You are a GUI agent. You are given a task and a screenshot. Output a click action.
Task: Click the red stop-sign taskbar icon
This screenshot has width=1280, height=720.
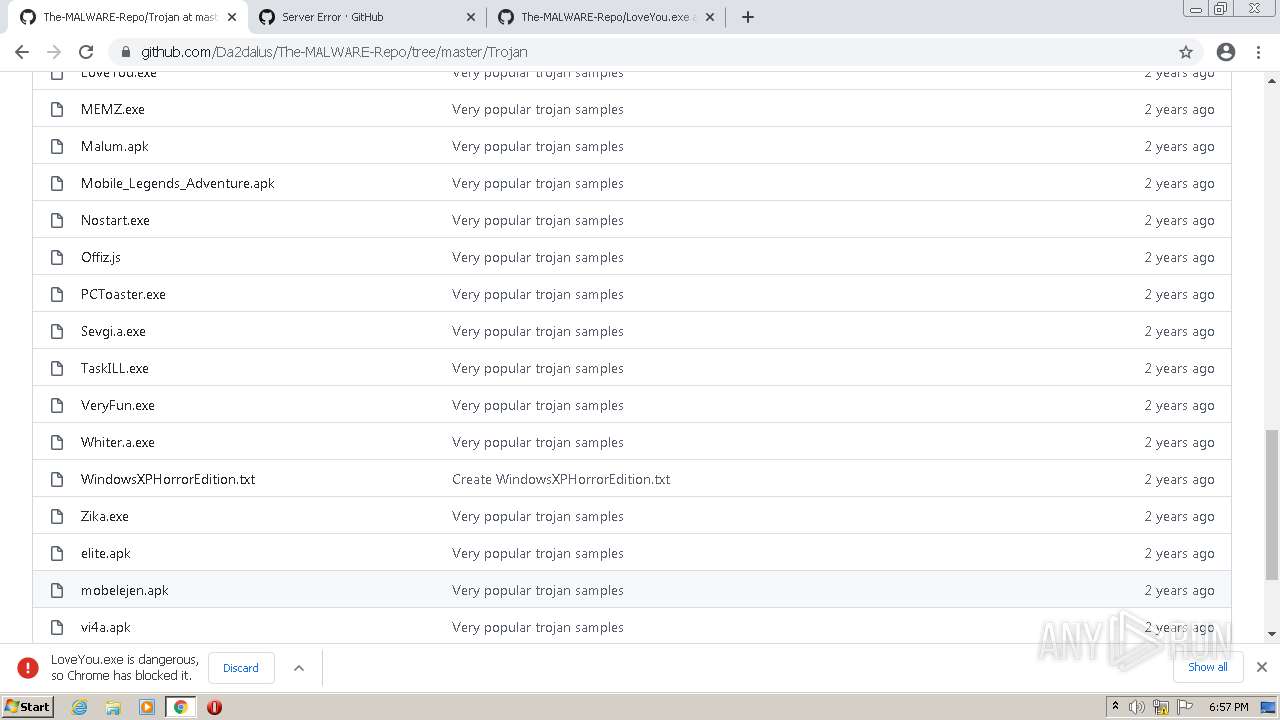(214, 707)
